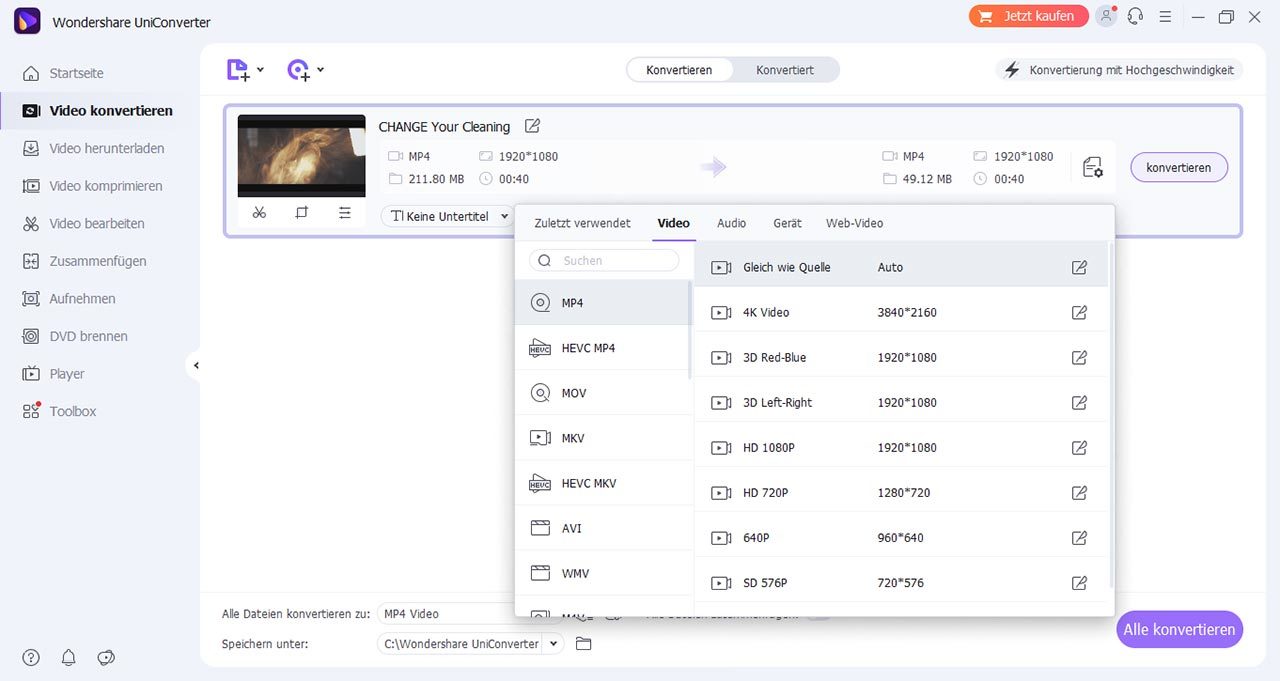Select MKV format
Image resolution: width=1280 pixels, height=681 pixels.
[x=602, y=438]
